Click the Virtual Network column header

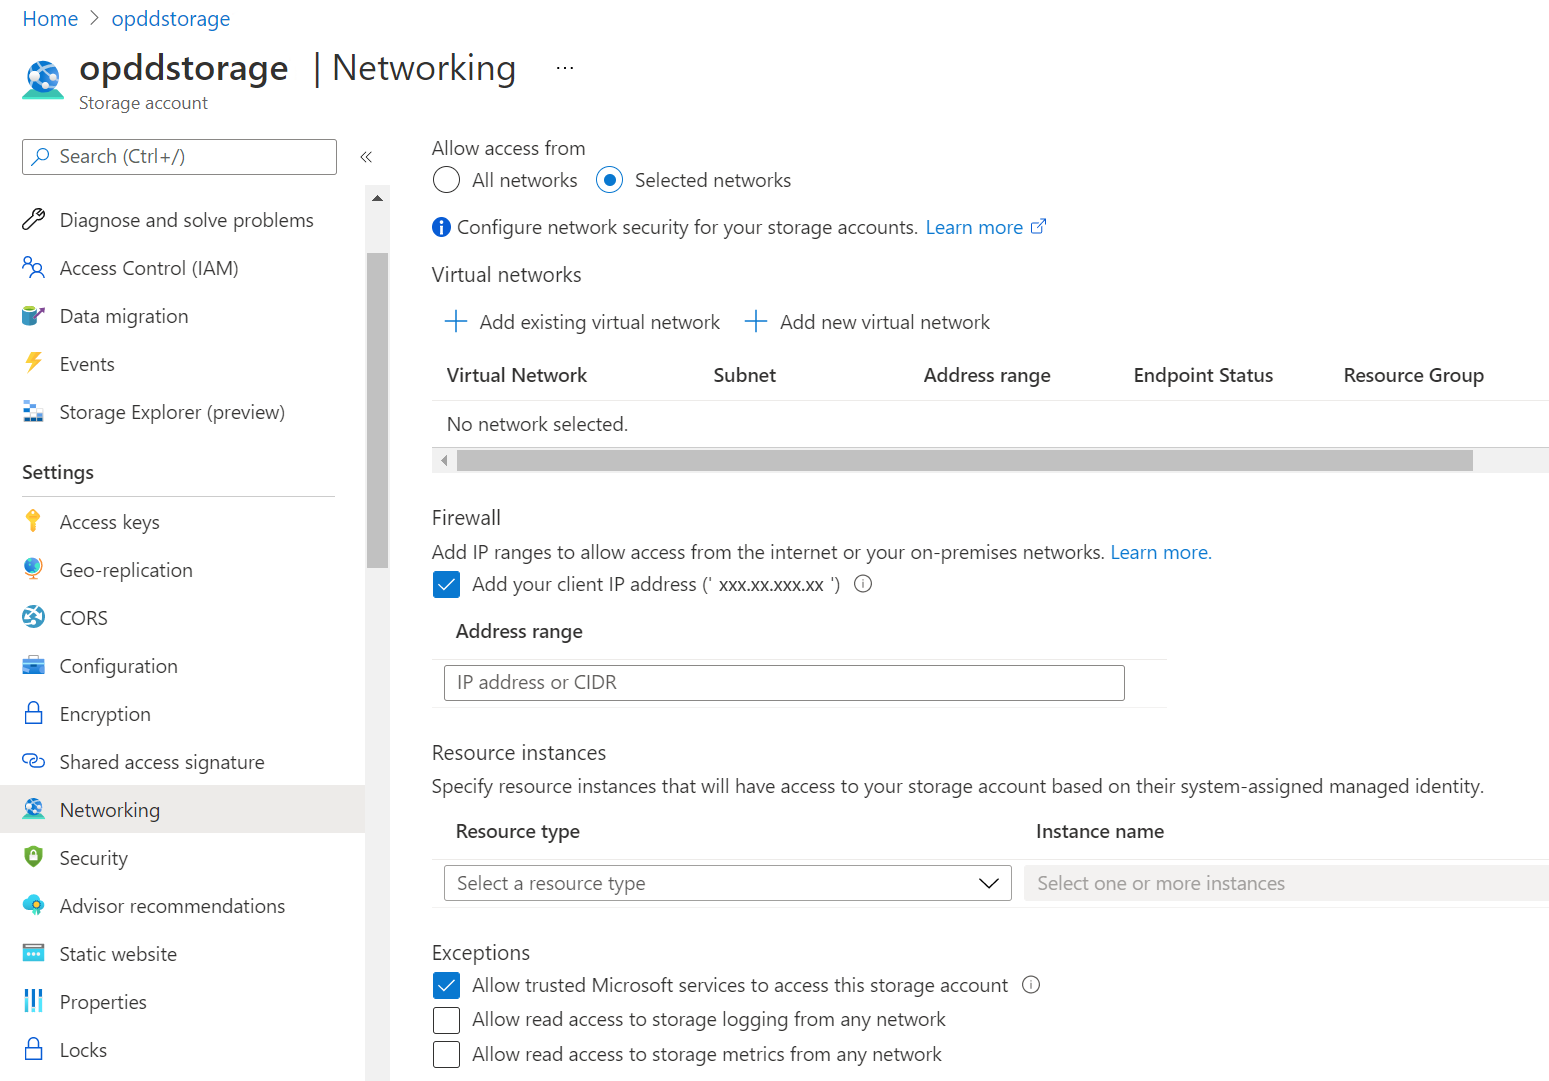click(x=517, y=375)
